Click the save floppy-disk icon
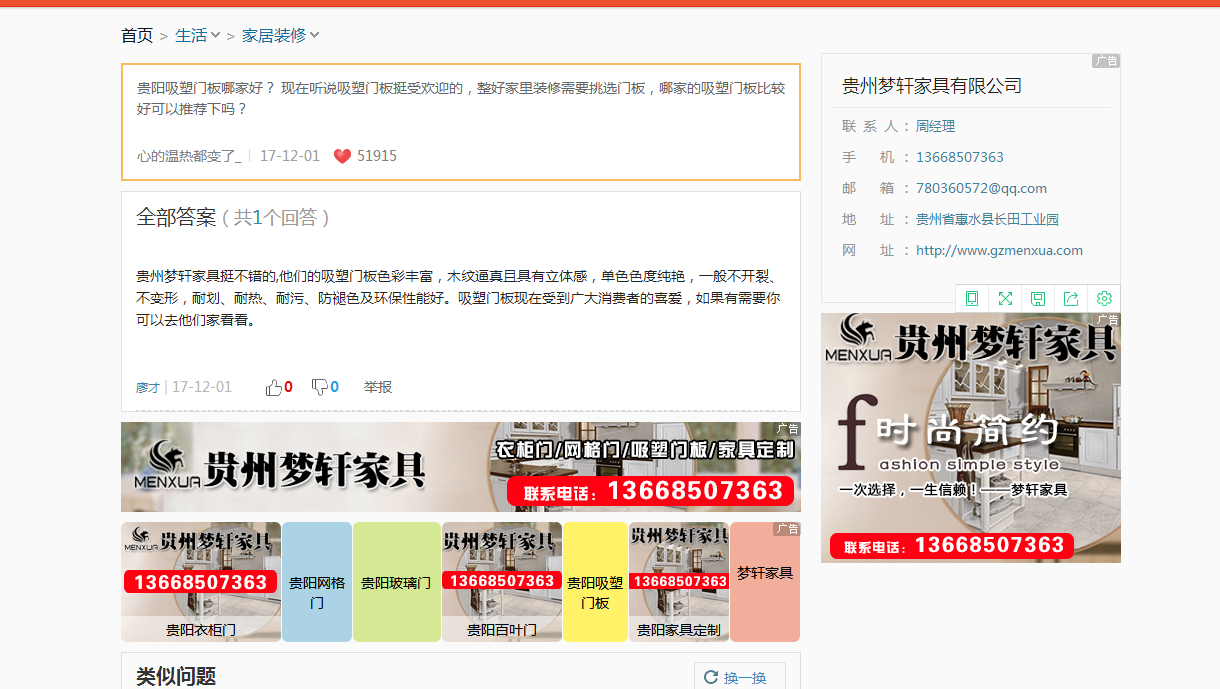1220x689 pixels. click(1038, 298)
